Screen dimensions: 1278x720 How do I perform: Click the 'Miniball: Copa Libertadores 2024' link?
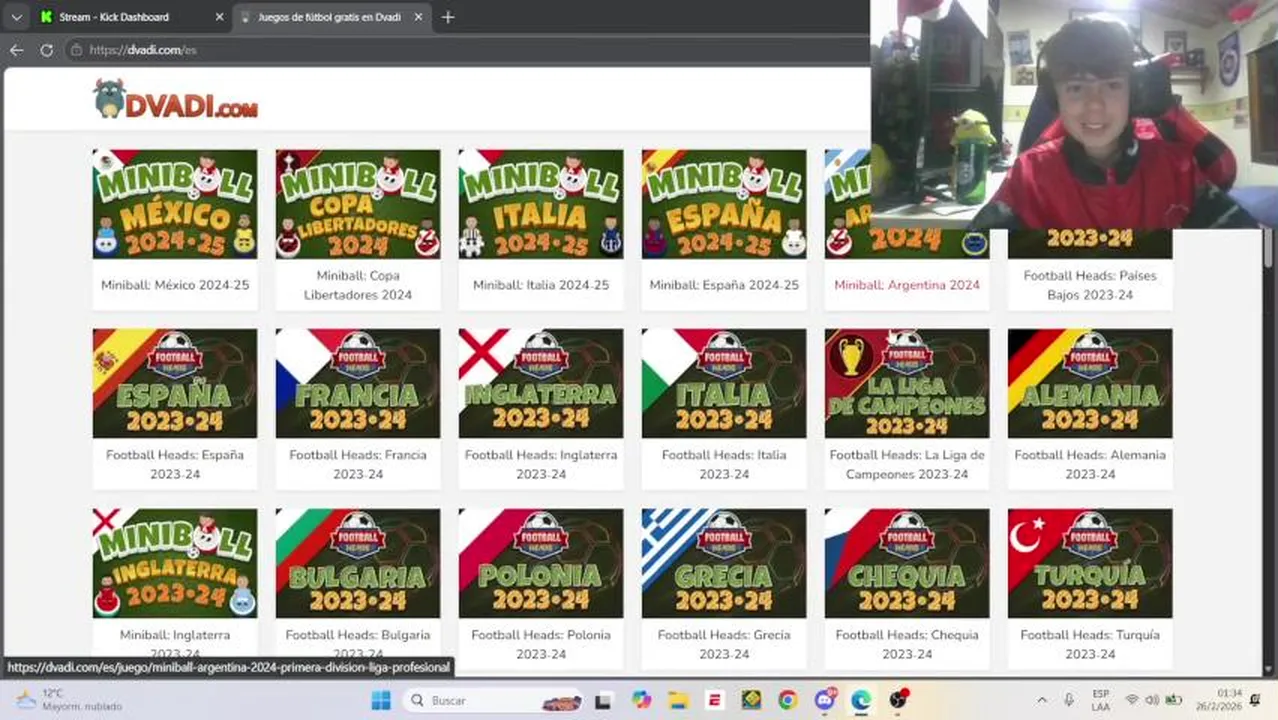click(x=358, y=285)
